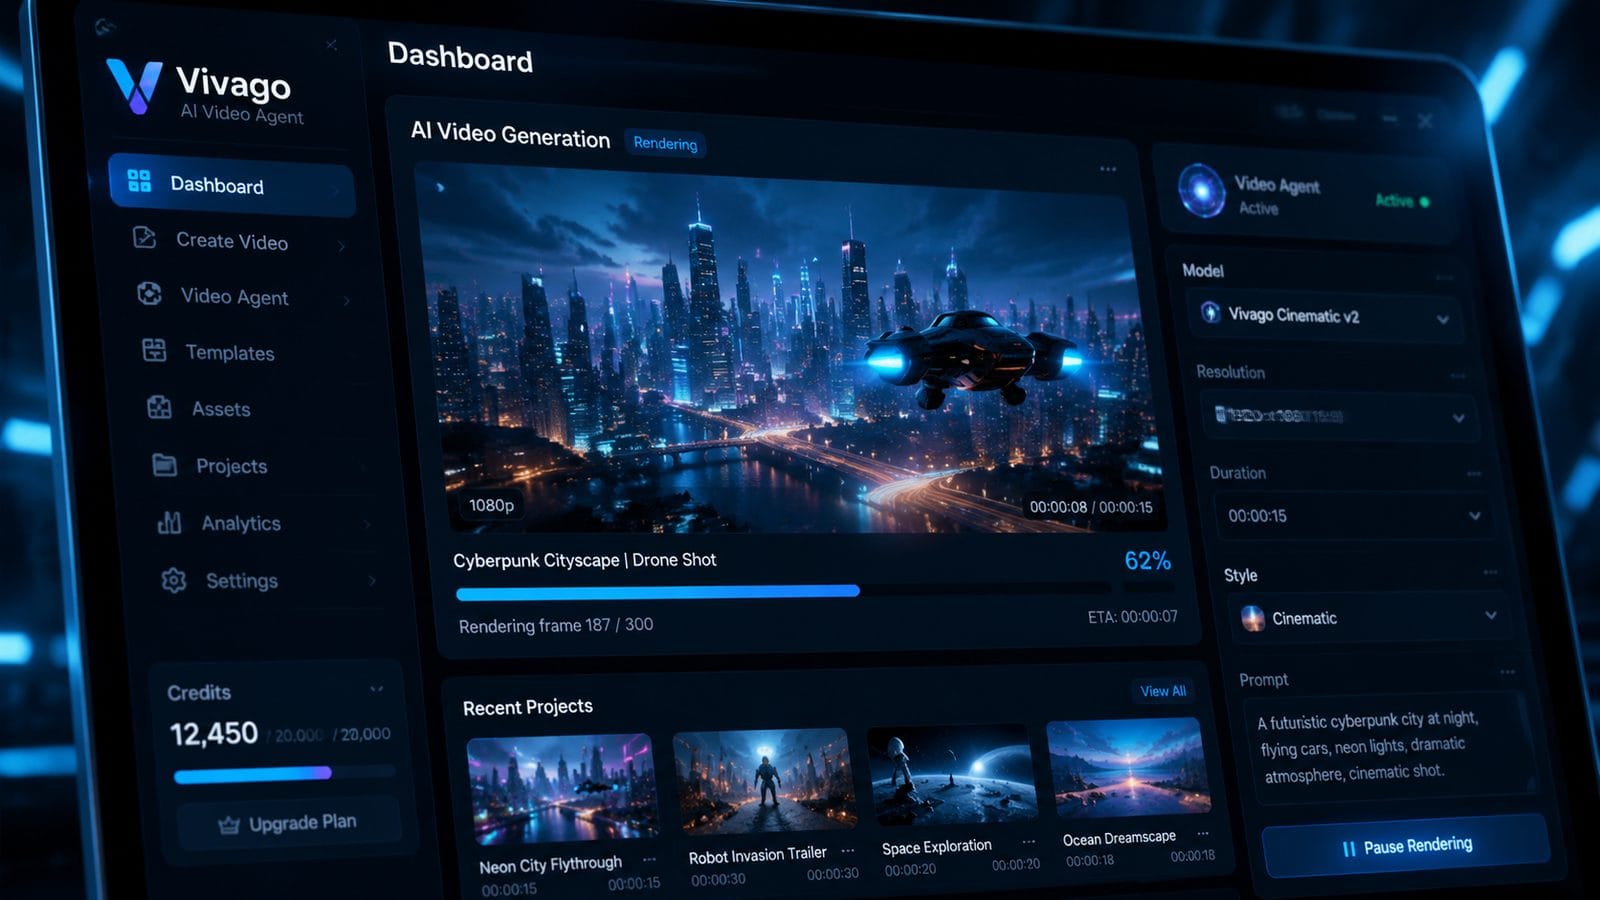The height and width of the screenshot is (900, 1600).
Task: Click the Vivago Cinematic v2 model icon
Action: click(x=1210, y=312)
